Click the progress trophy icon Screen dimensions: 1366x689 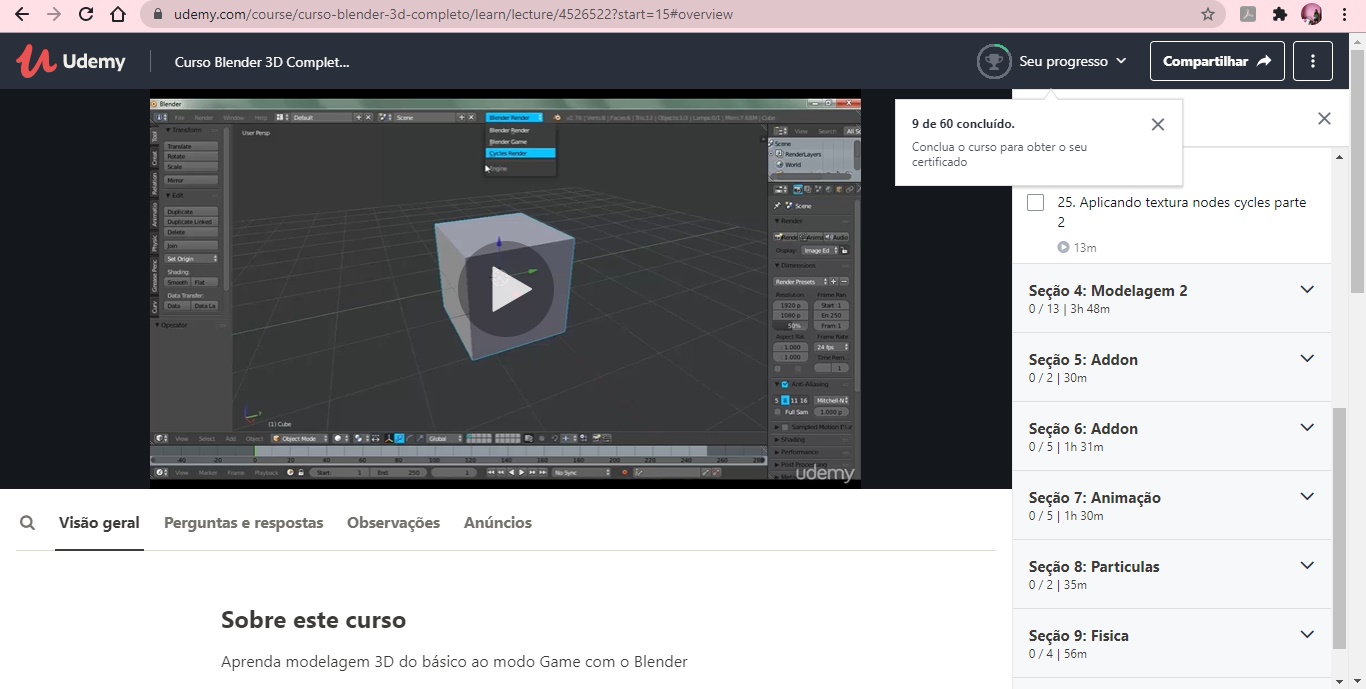pos(993,61)
